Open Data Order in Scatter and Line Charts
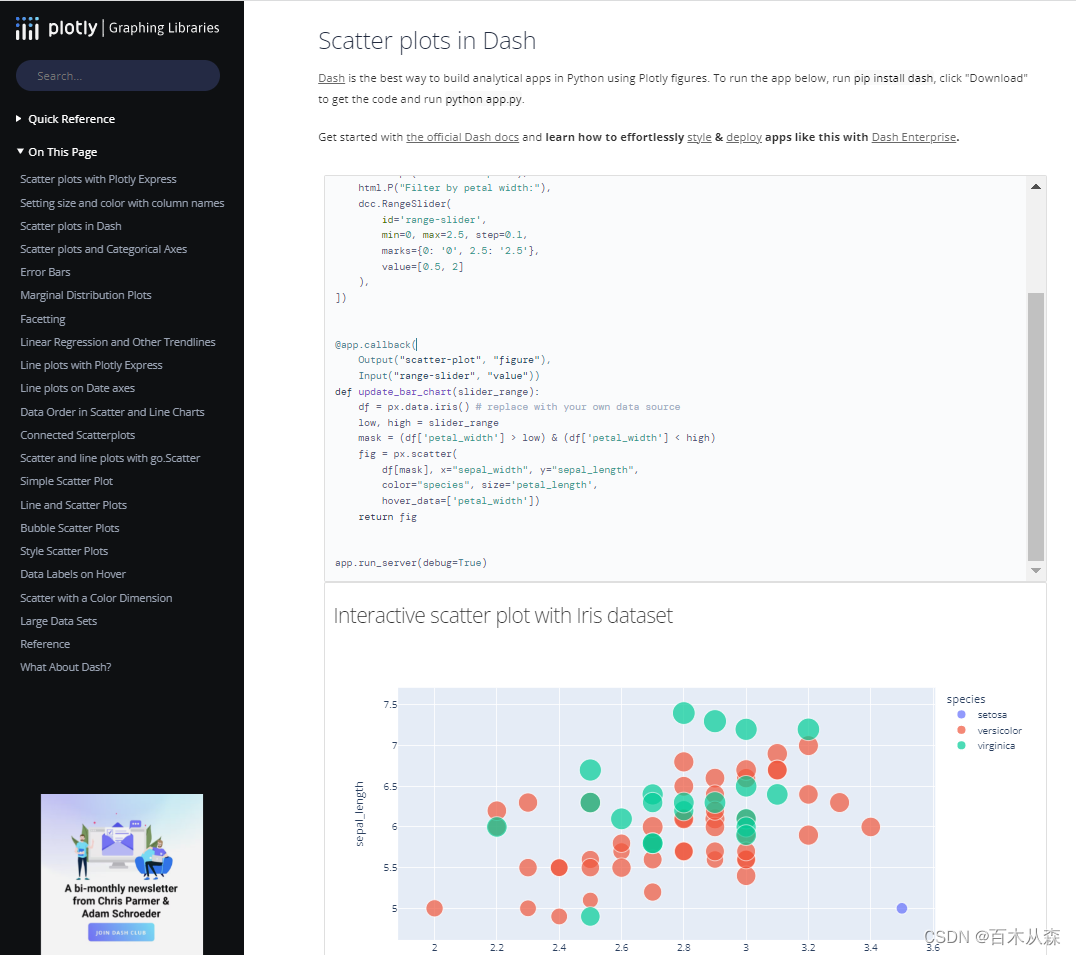The width and height of the screenshot is (1076, 955). [x=113, y=412]
